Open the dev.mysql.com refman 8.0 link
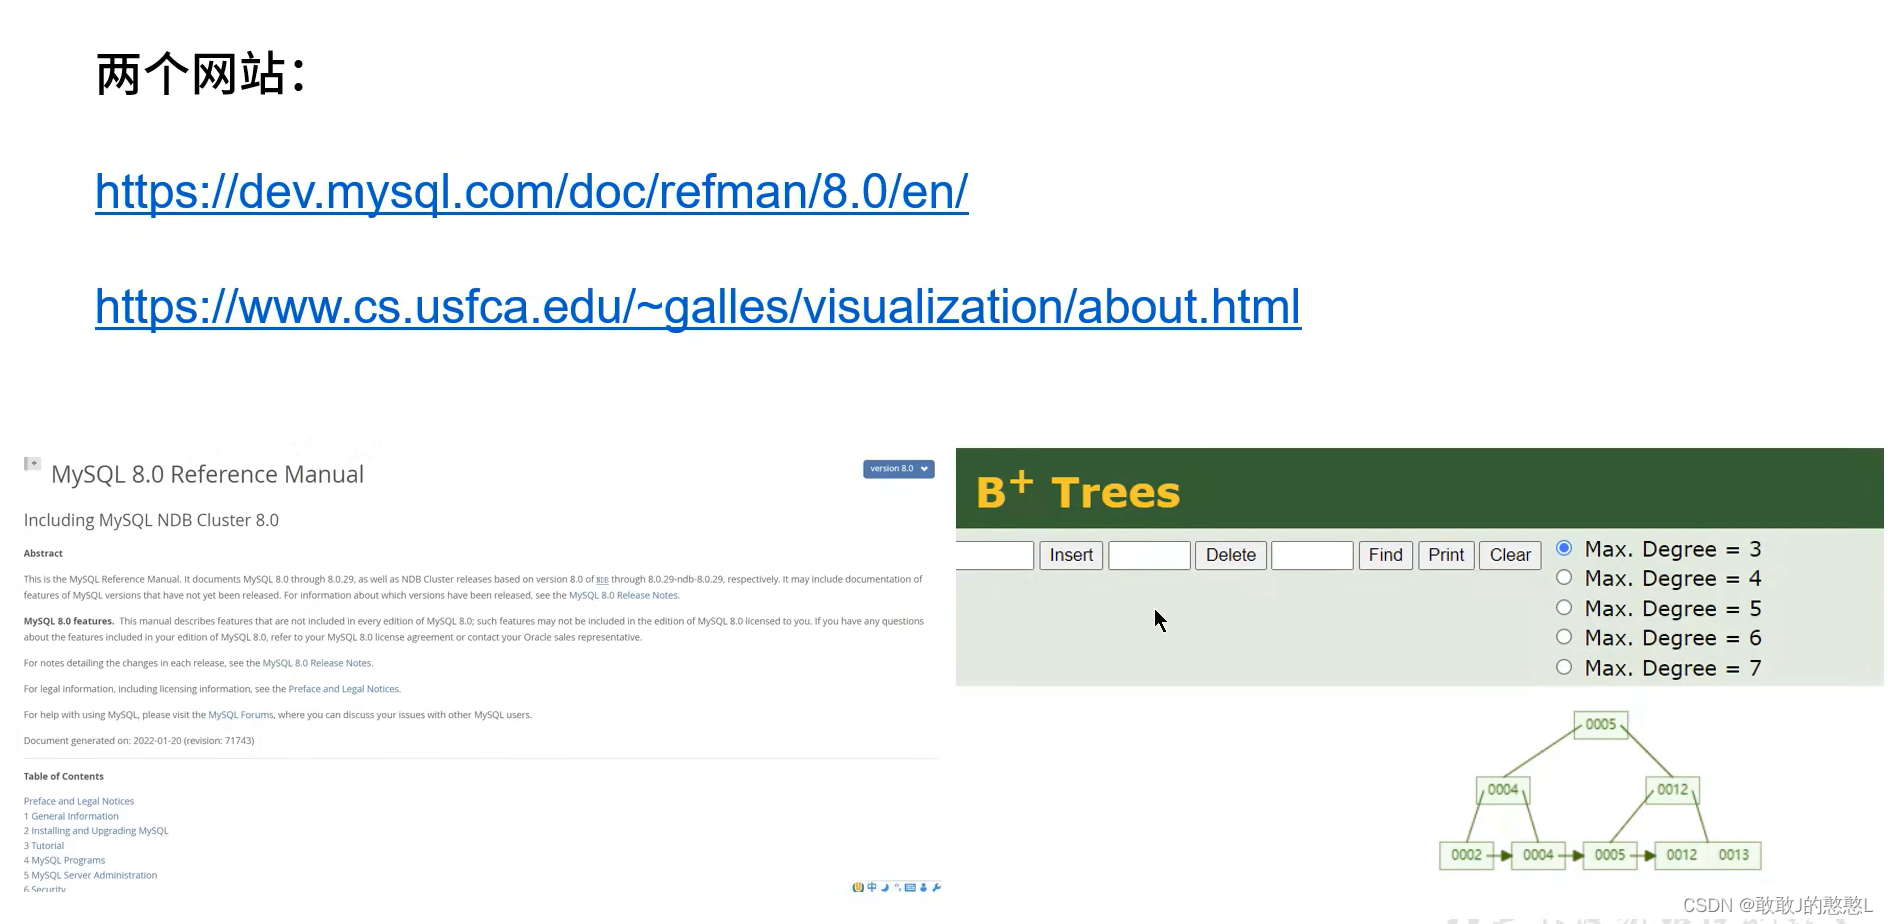The width and height of the screenshot is (1888, 924). point(532,191)
